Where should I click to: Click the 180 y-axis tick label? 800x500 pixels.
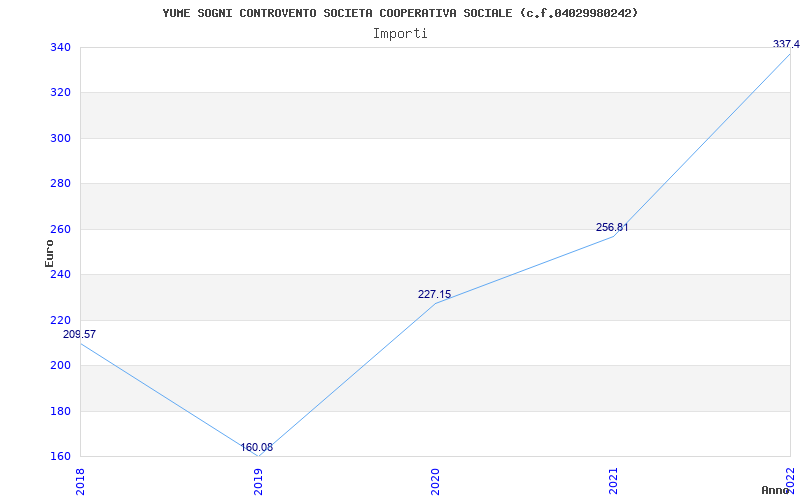(x=63, y=411)
